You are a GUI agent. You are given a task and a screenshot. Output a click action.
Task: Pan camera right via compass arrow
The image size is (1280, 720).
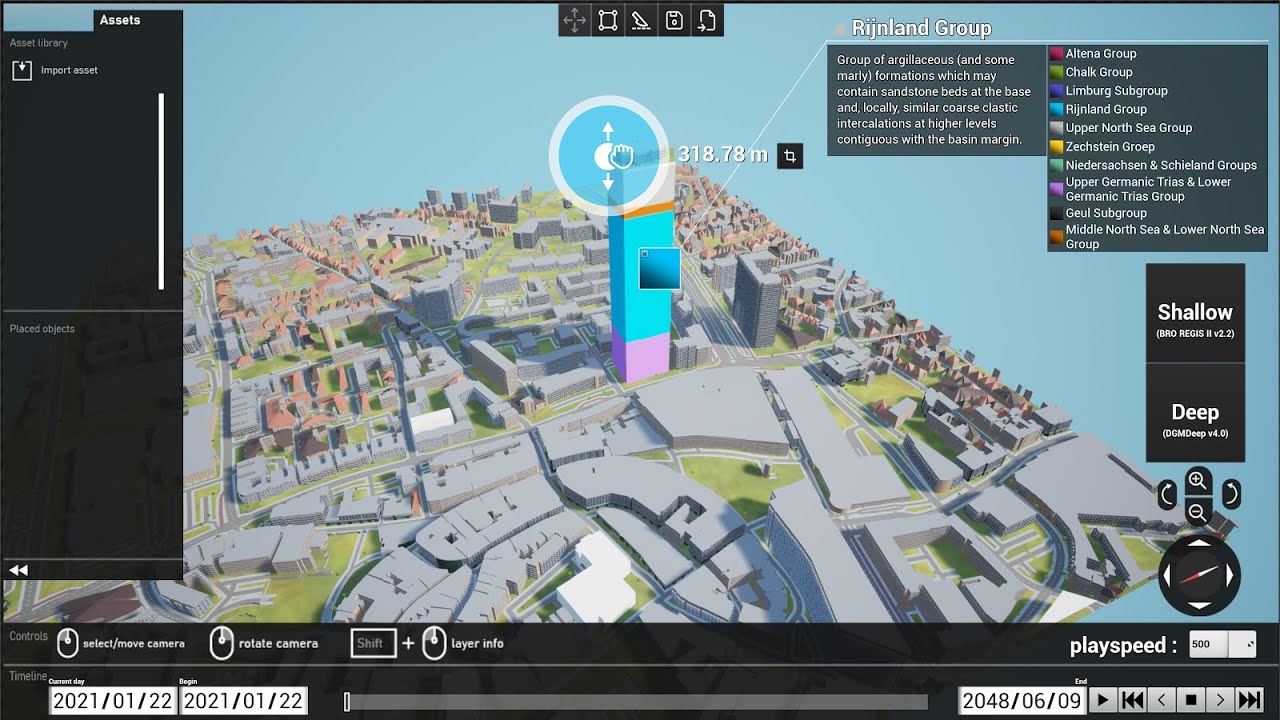(1231, 575)
